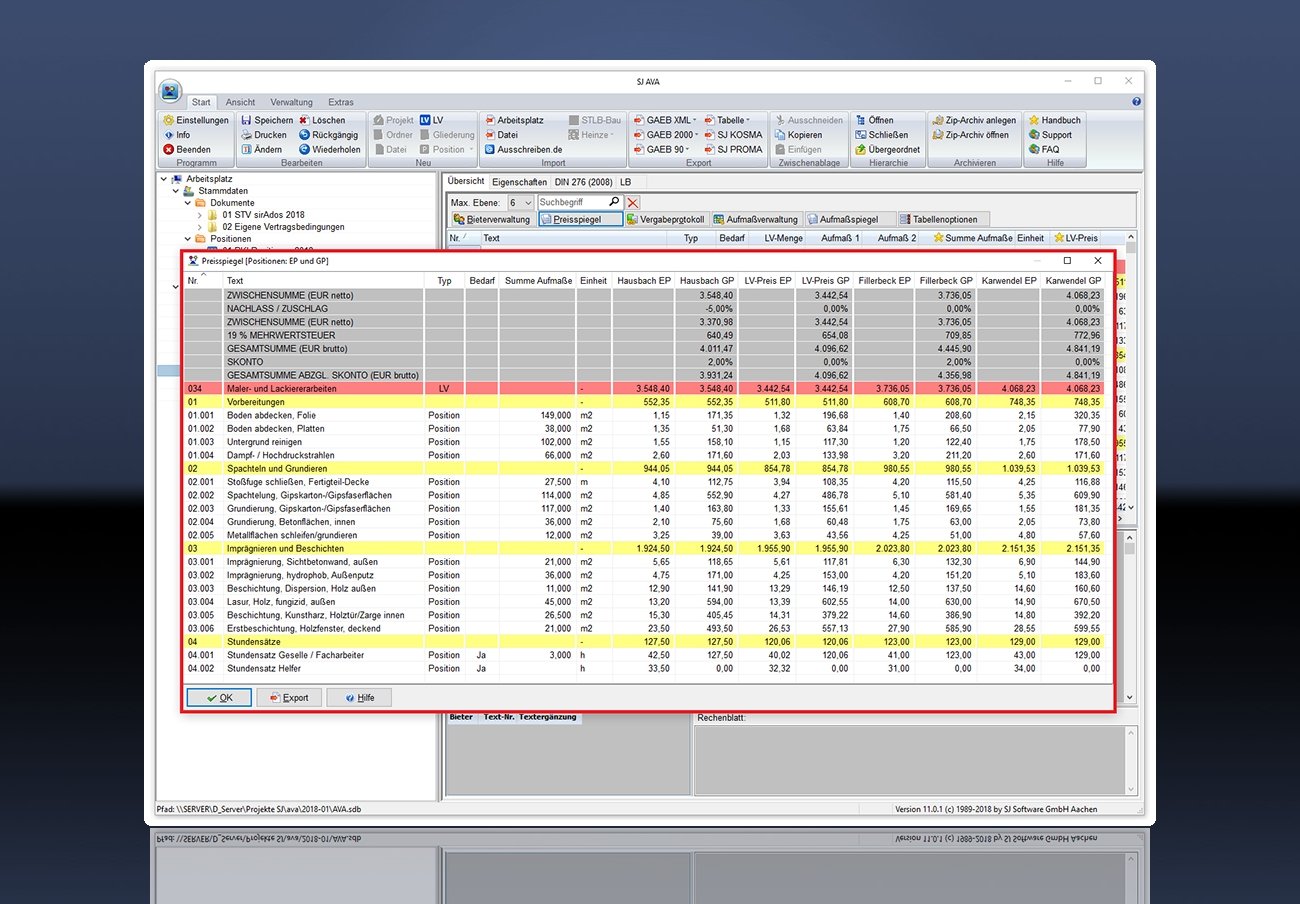This screenshot has width=1300, height=904.
Task: Click Export in the Preisspiegel dialog
Action: coord(289,697)
